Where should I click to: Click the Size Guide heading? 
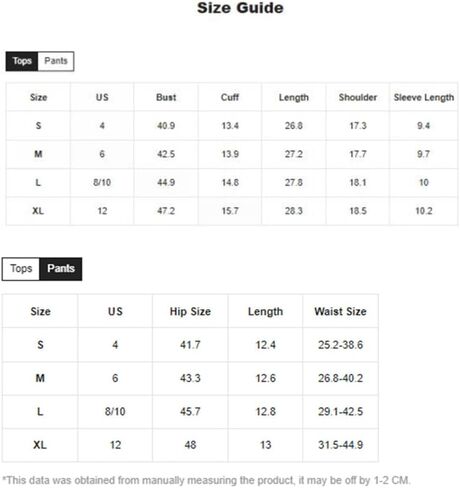coord(240,8)
